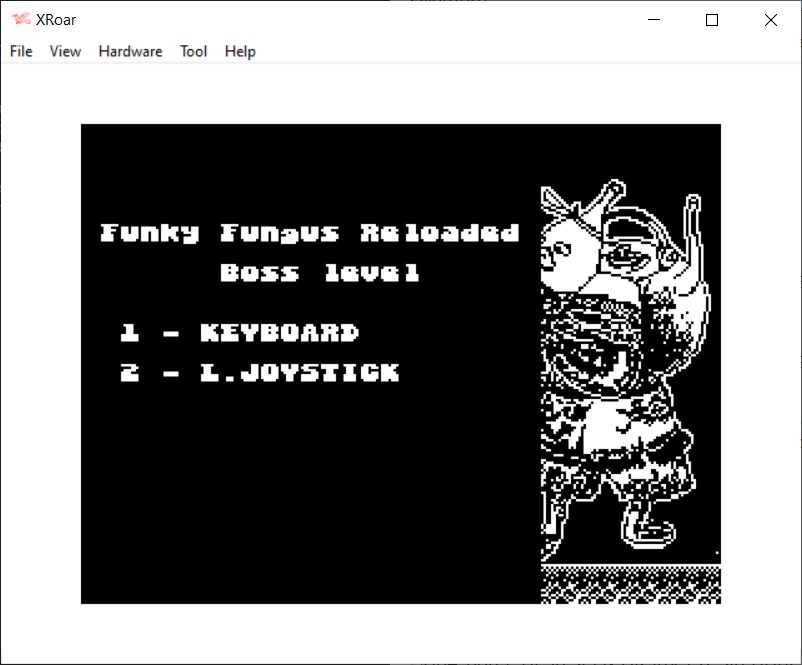Image resolution: width=802 pixels, height=665 pixels.
Task: Click the empty black area below the options
Action: pyautogui.click(x=300, y=490)
